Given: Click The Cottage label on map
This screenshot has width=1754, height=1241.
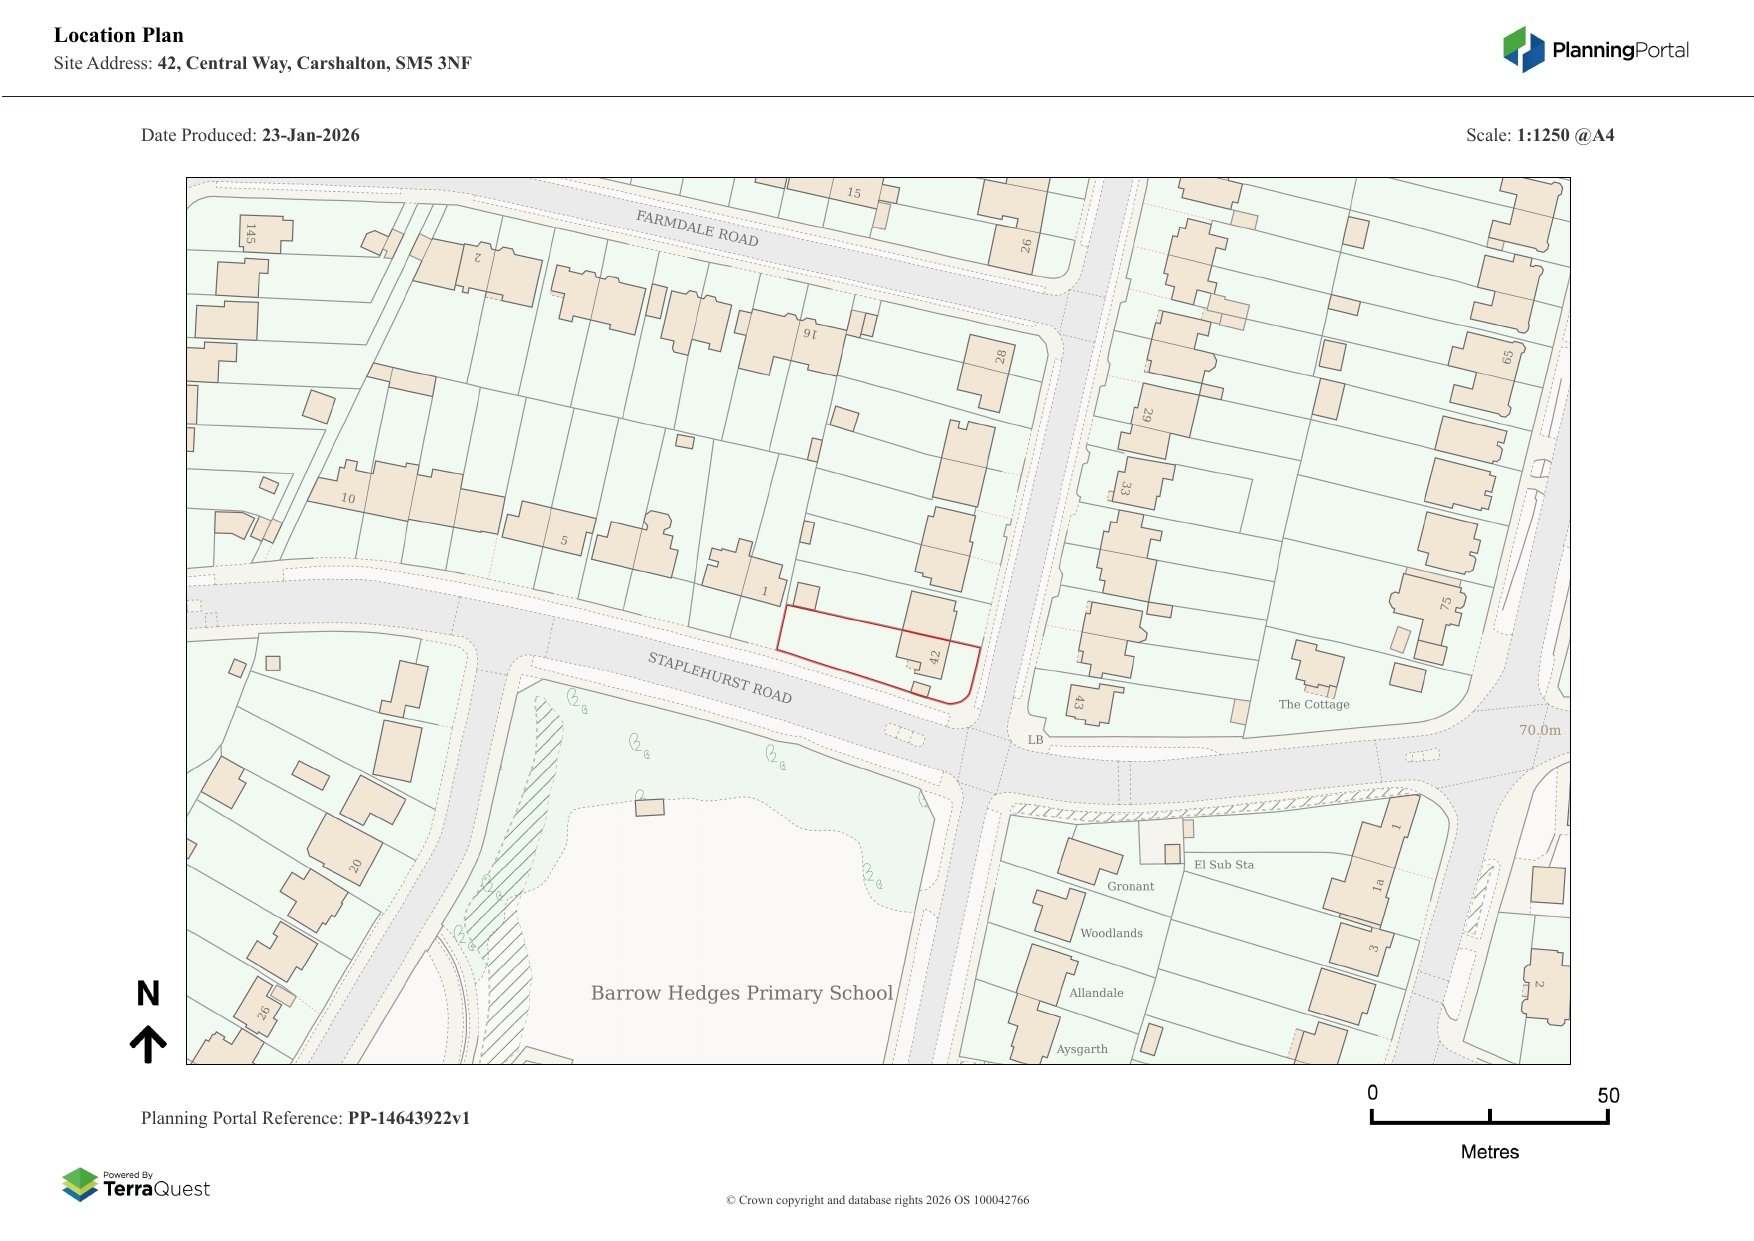Looking at the screenshot, I should click(x=1313, y=704).
